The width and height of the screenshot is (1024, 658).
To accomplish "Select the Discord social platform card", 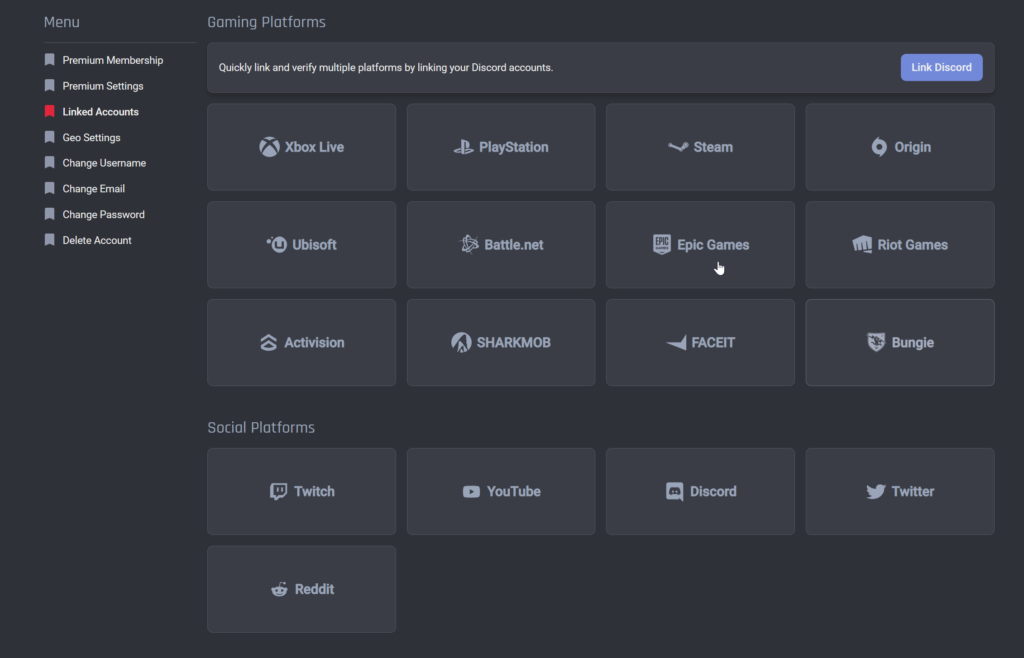I will pos(700,492).
